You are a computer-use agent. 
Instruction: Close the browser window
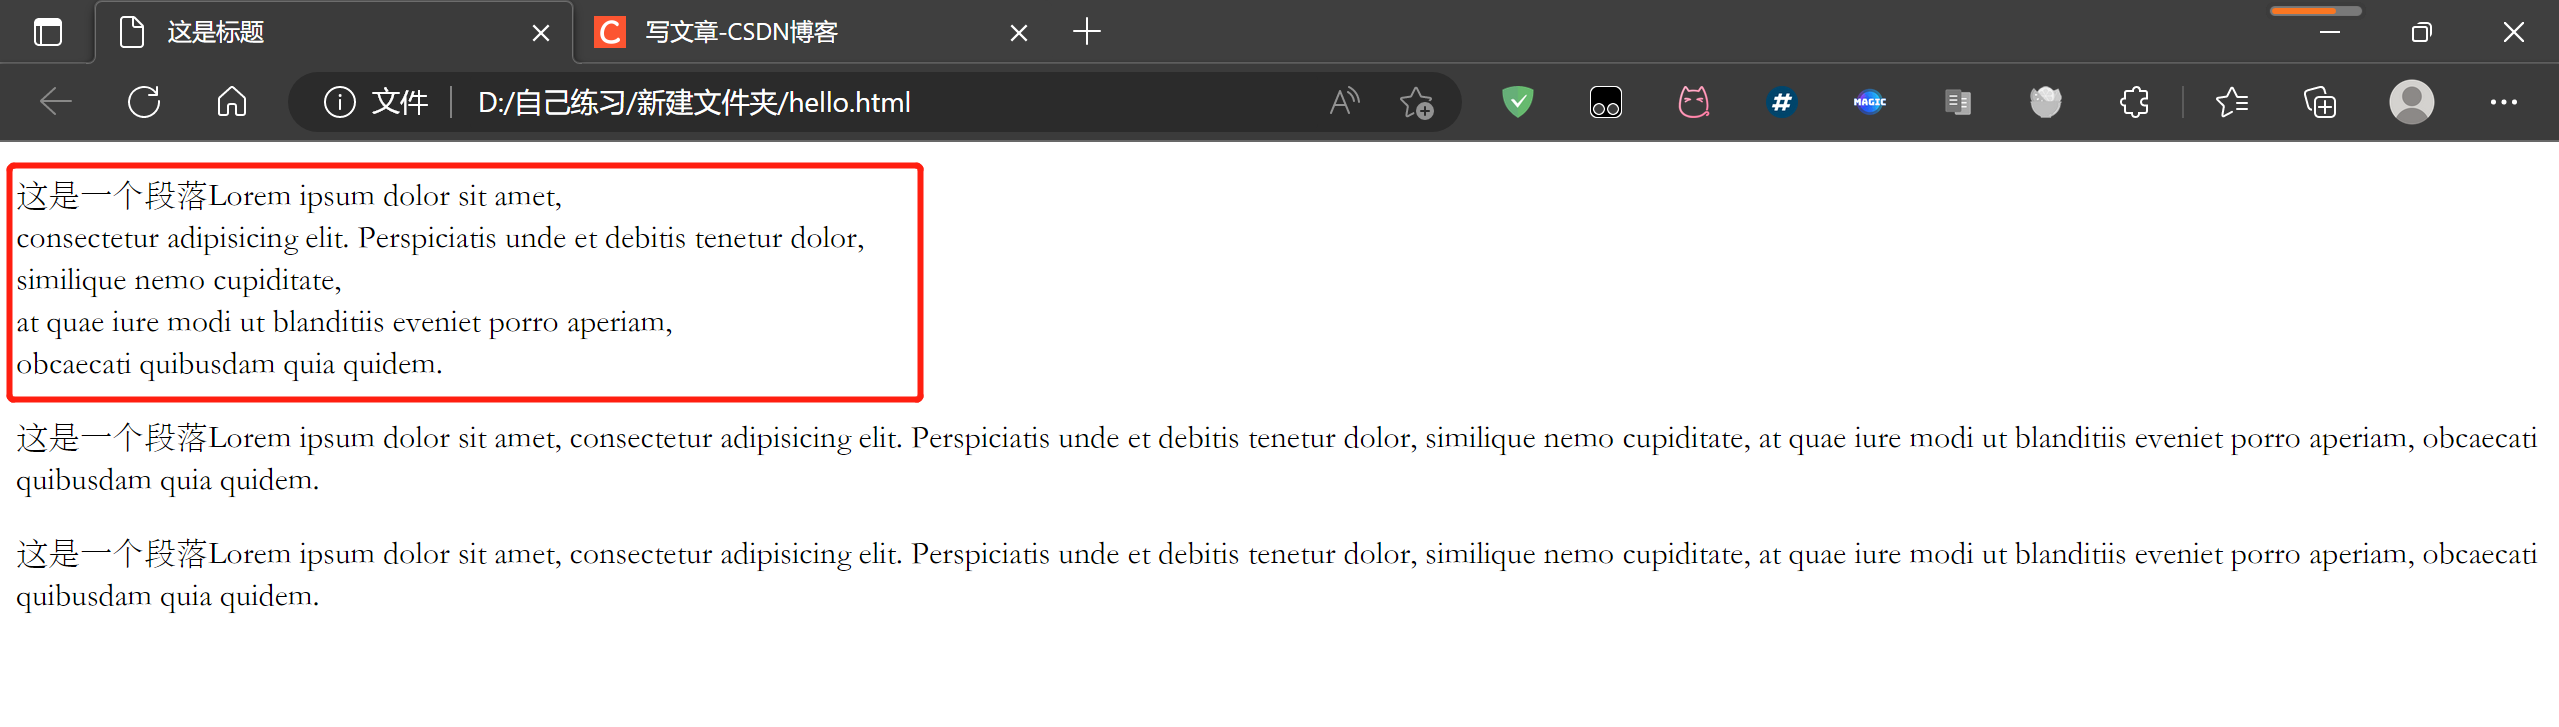[2514, 33]
